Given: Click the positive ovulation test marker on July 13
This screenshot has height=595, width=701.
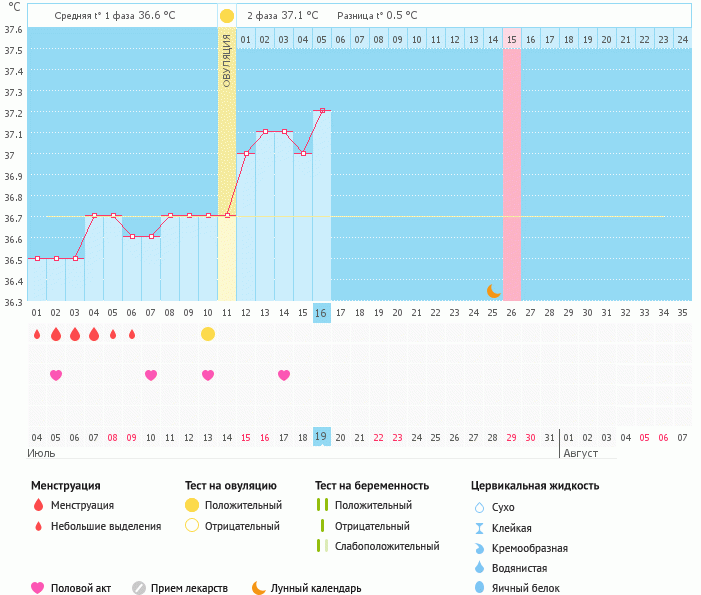Looking at the screenshot, I should pyautogui.click(x=208, y=334).
